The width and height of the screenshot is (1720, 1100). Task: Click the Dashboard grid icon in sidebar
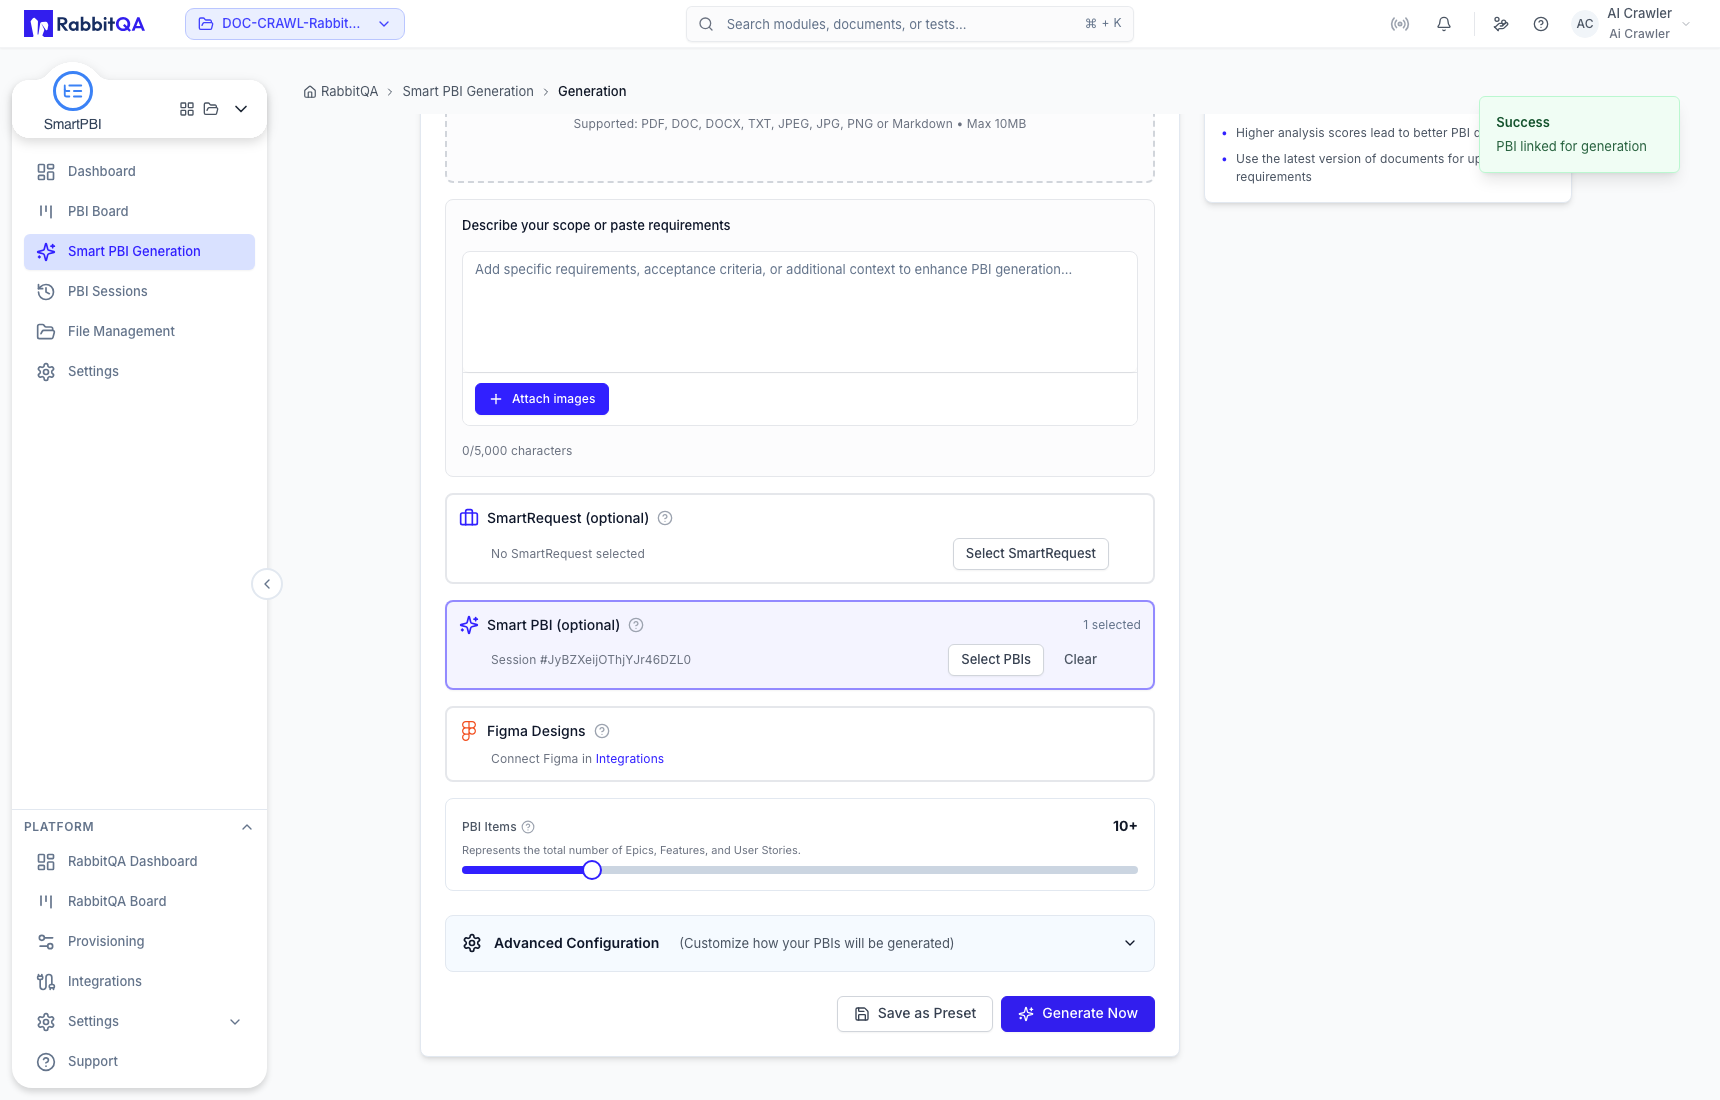tap(46, 171)
